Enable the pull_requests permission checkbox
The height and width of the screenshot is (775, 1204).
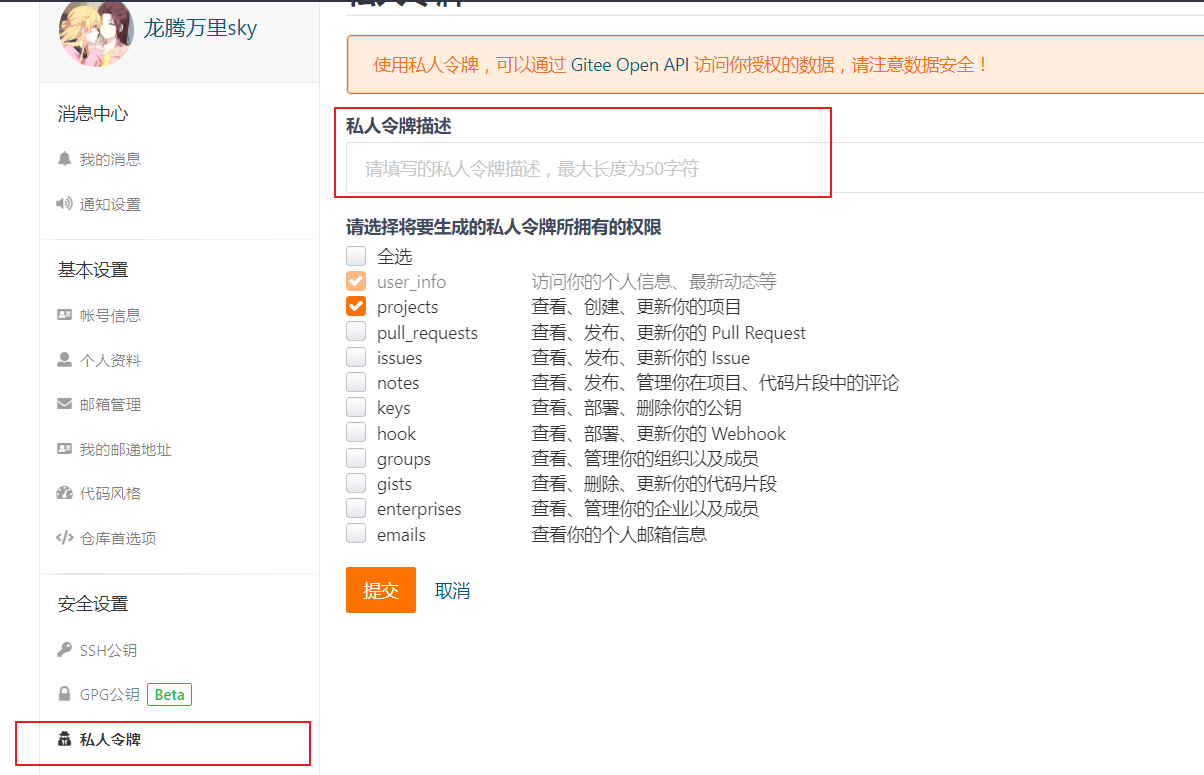(356, 331)
